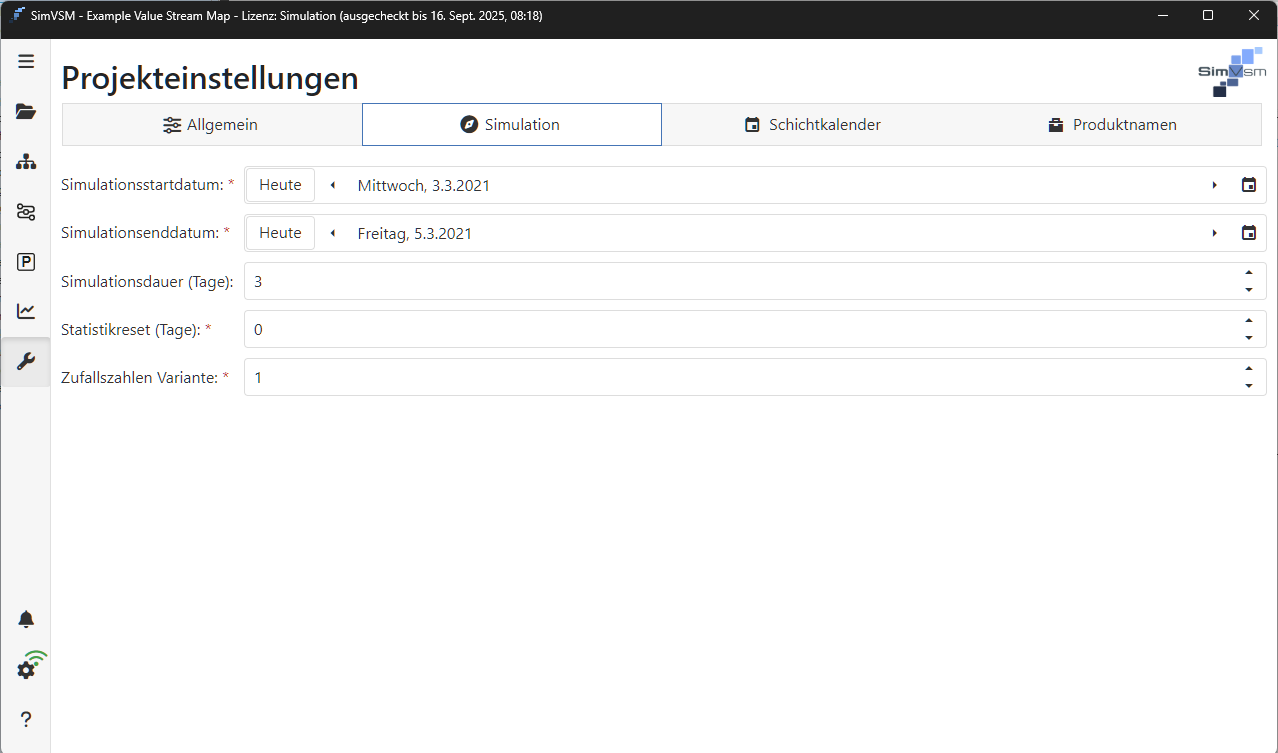Go to previous day for Simulationsenddatum

pyautogui.click(x=333, y=233)
